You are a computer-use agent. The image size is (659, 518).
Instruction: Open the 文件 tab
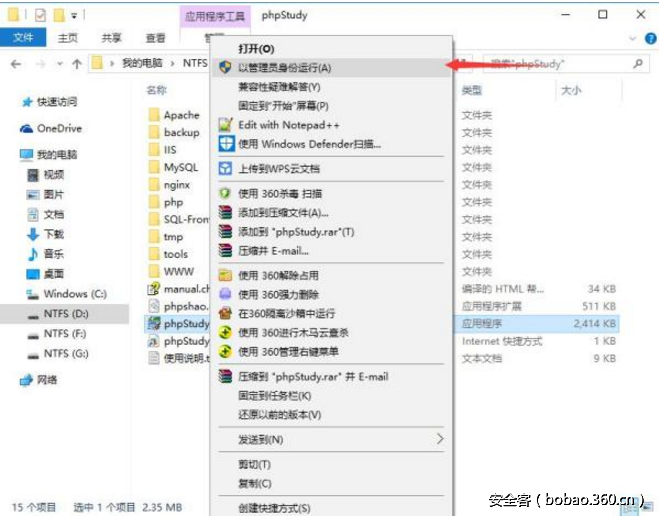(23, 38)
